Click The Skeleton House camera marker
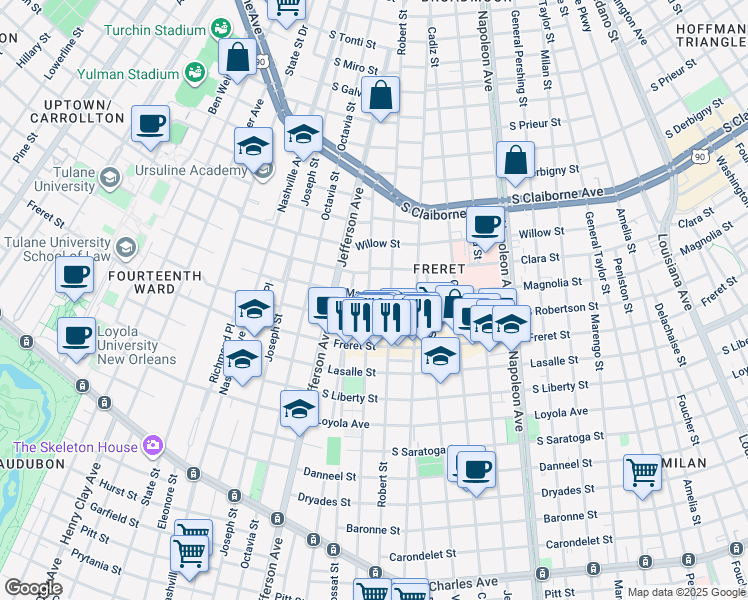The height and width of the screenshot is (600, 748). (x=153, y=446)
